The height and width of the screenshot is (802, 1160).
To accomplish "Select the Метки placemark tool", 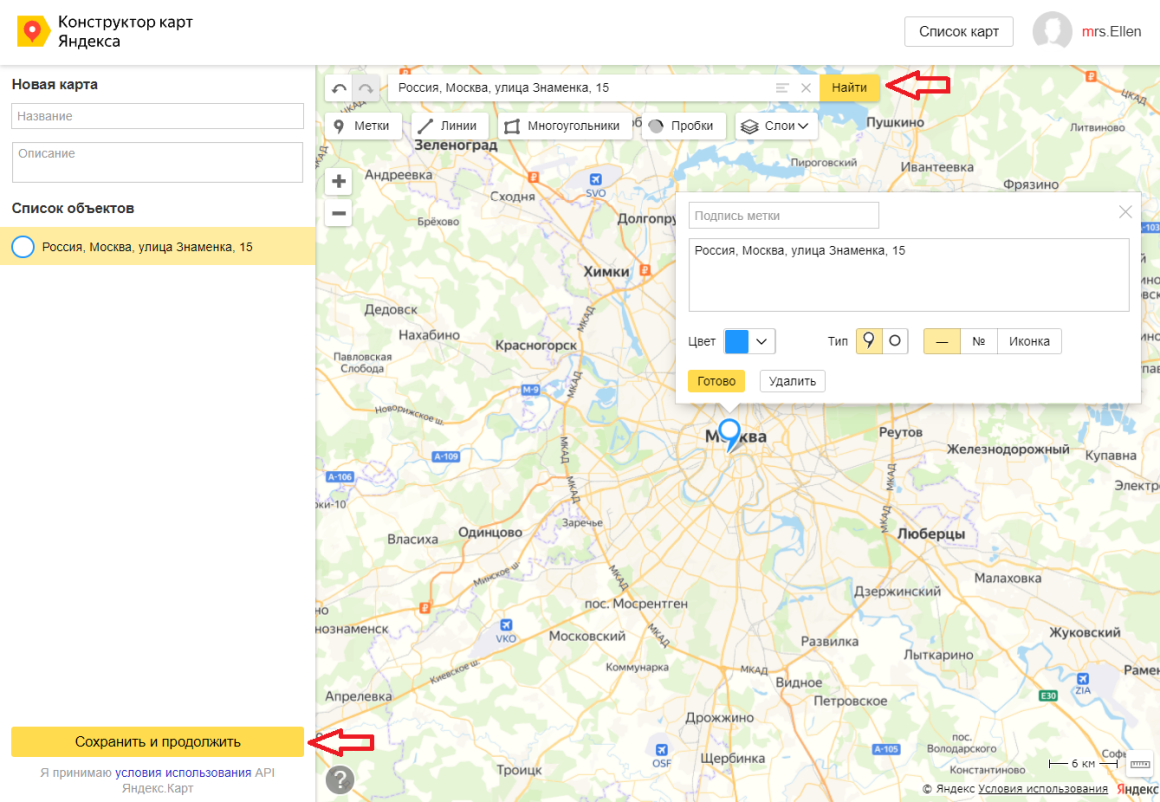I will 363,126.
